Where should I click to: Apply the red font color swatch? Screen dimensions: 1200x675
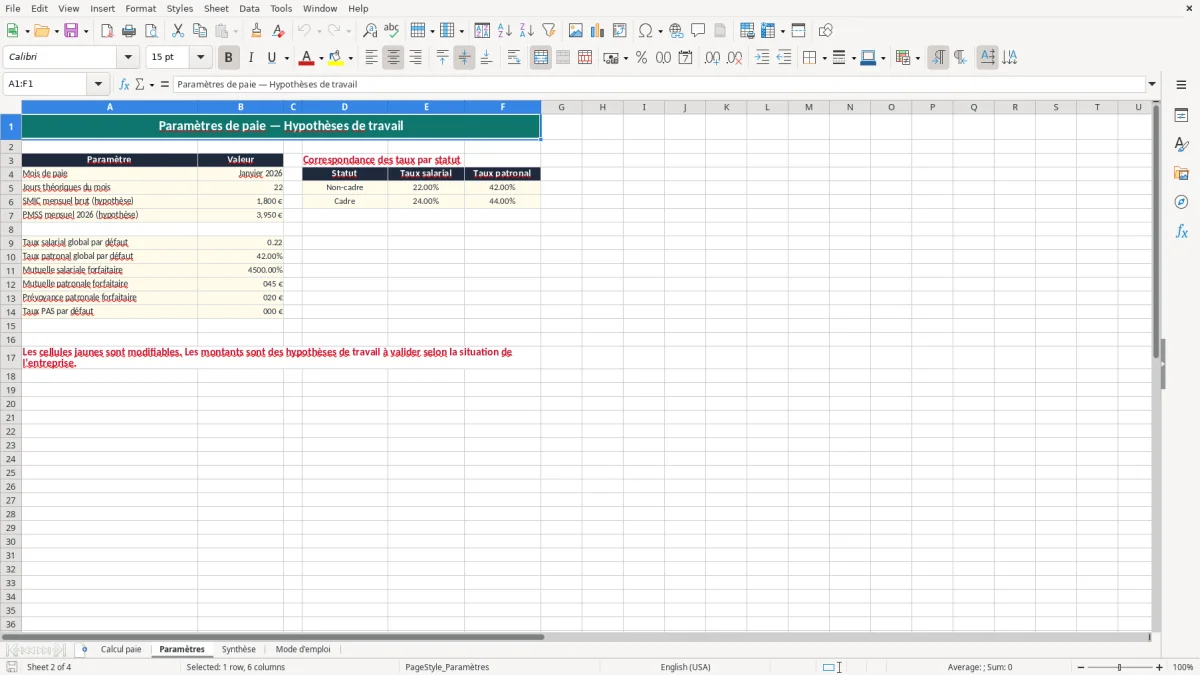click(307, 58)
